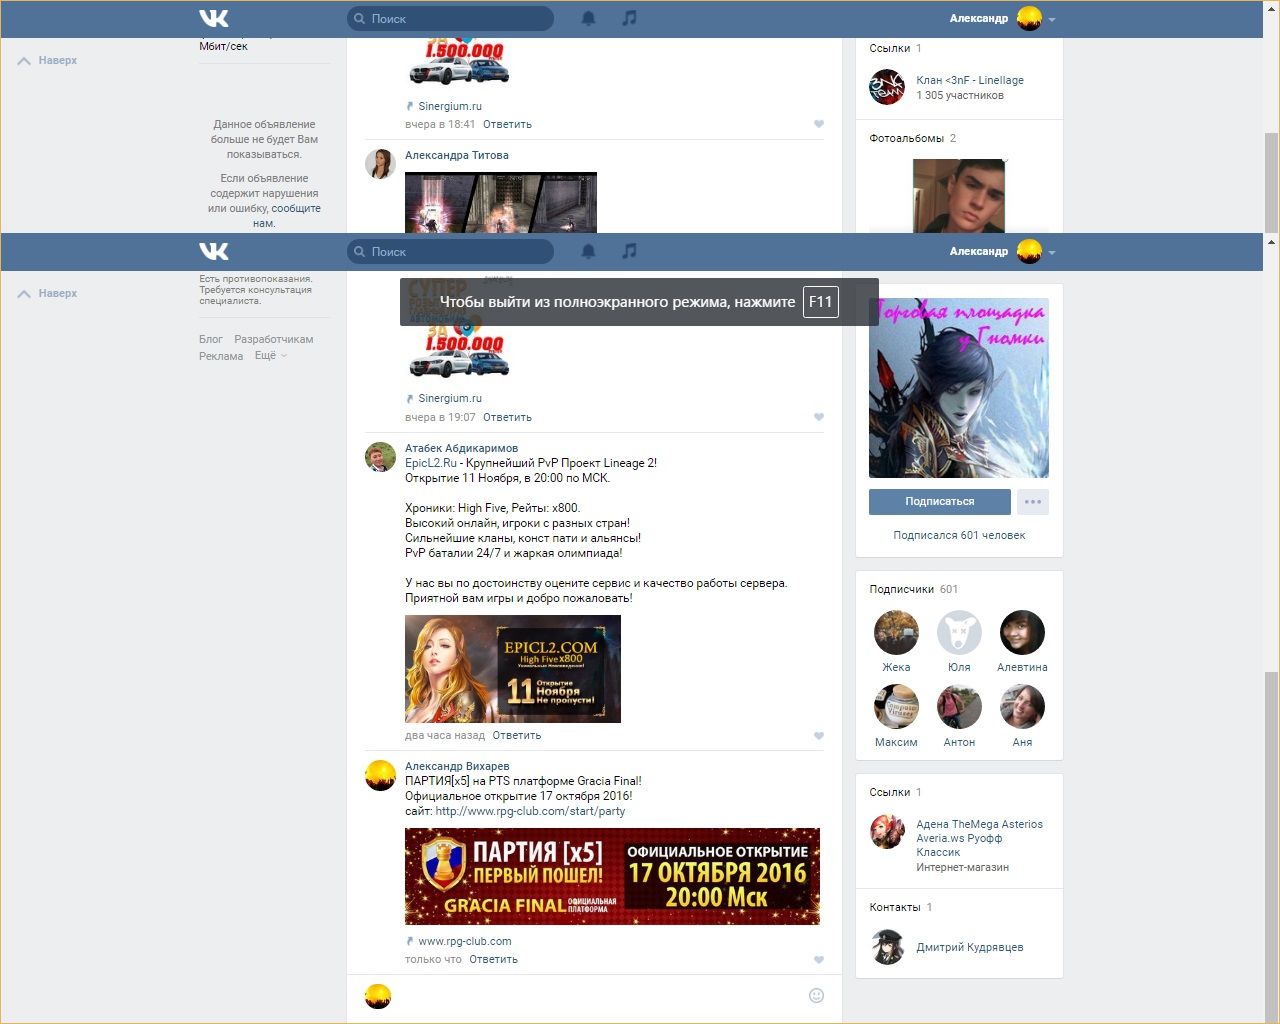Open the Контакты 1 section header

(901, 907)
